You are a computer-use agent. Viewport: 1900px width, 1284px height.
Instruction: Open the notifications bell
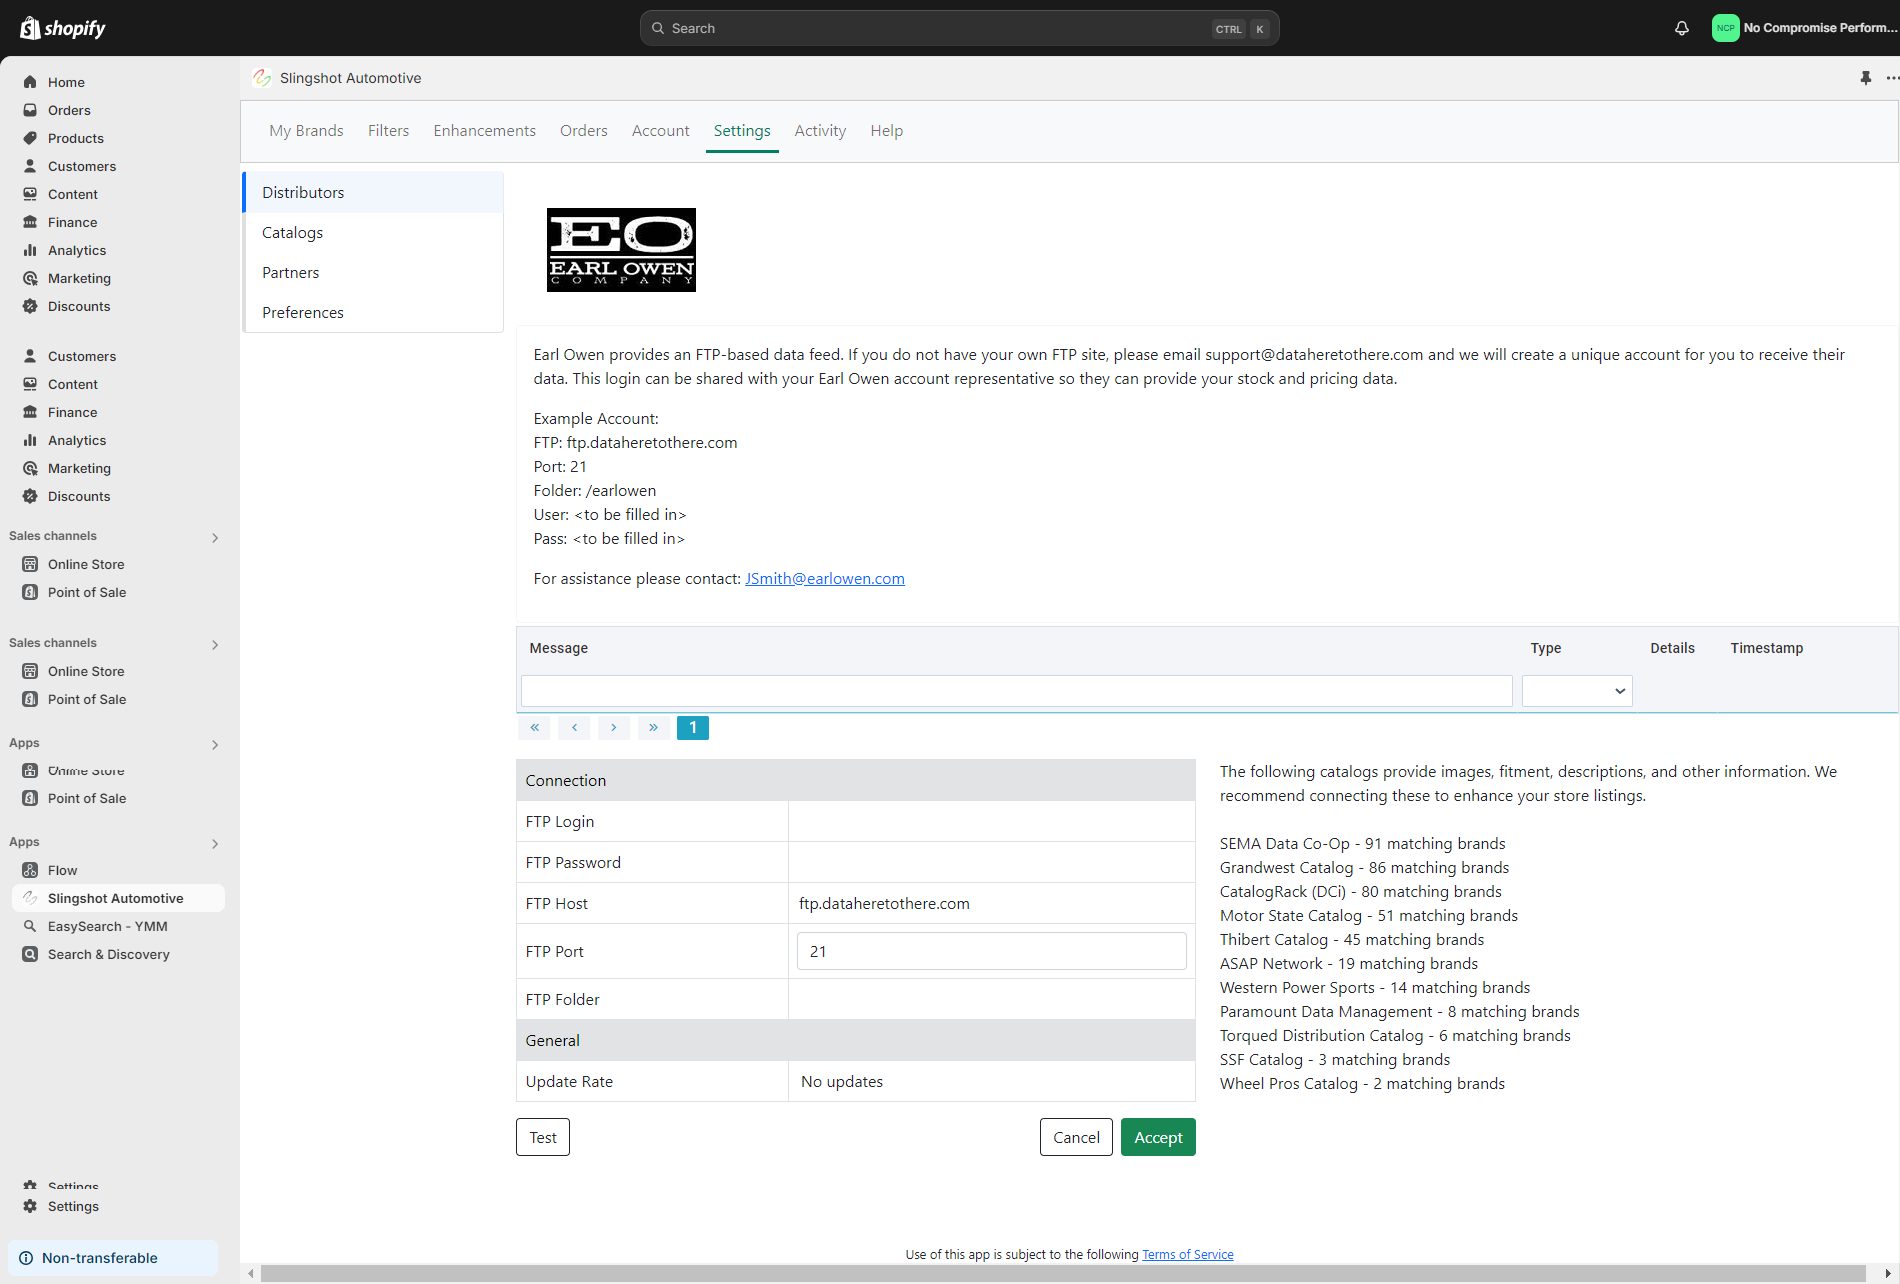[1682, 28]
